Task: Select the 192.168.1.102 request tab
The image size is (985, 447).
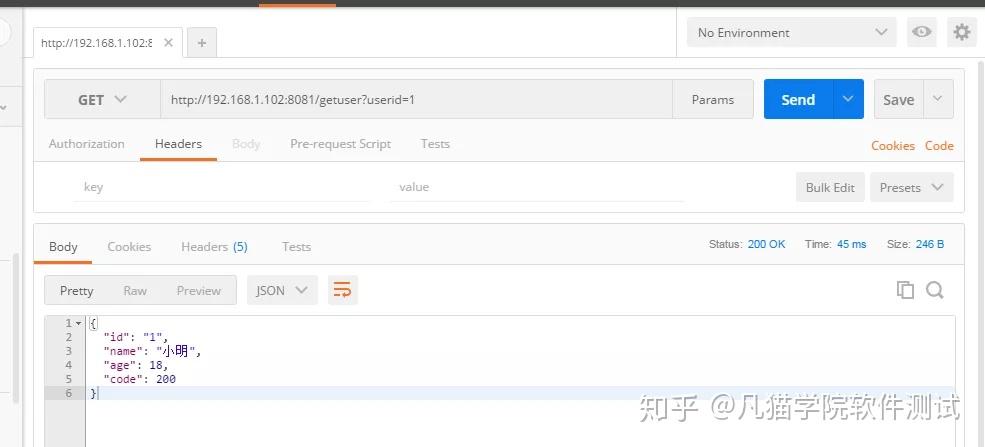Action: pyautogui.click(x=96, y=43)
